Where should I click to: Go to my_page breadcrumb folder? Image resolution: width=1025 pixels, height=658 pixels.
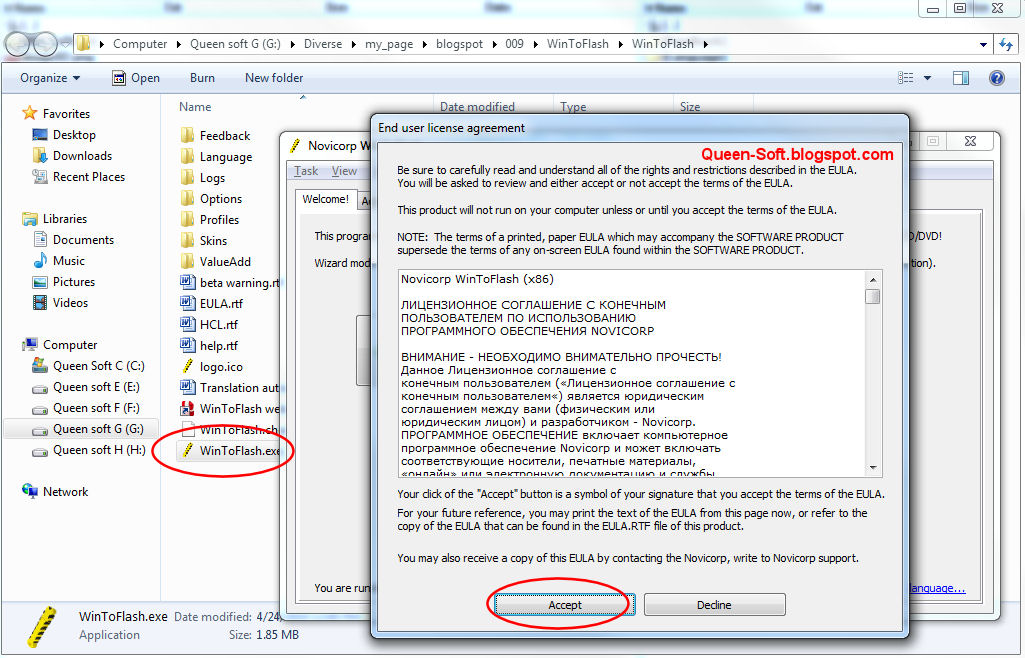[x=389, y=44]
